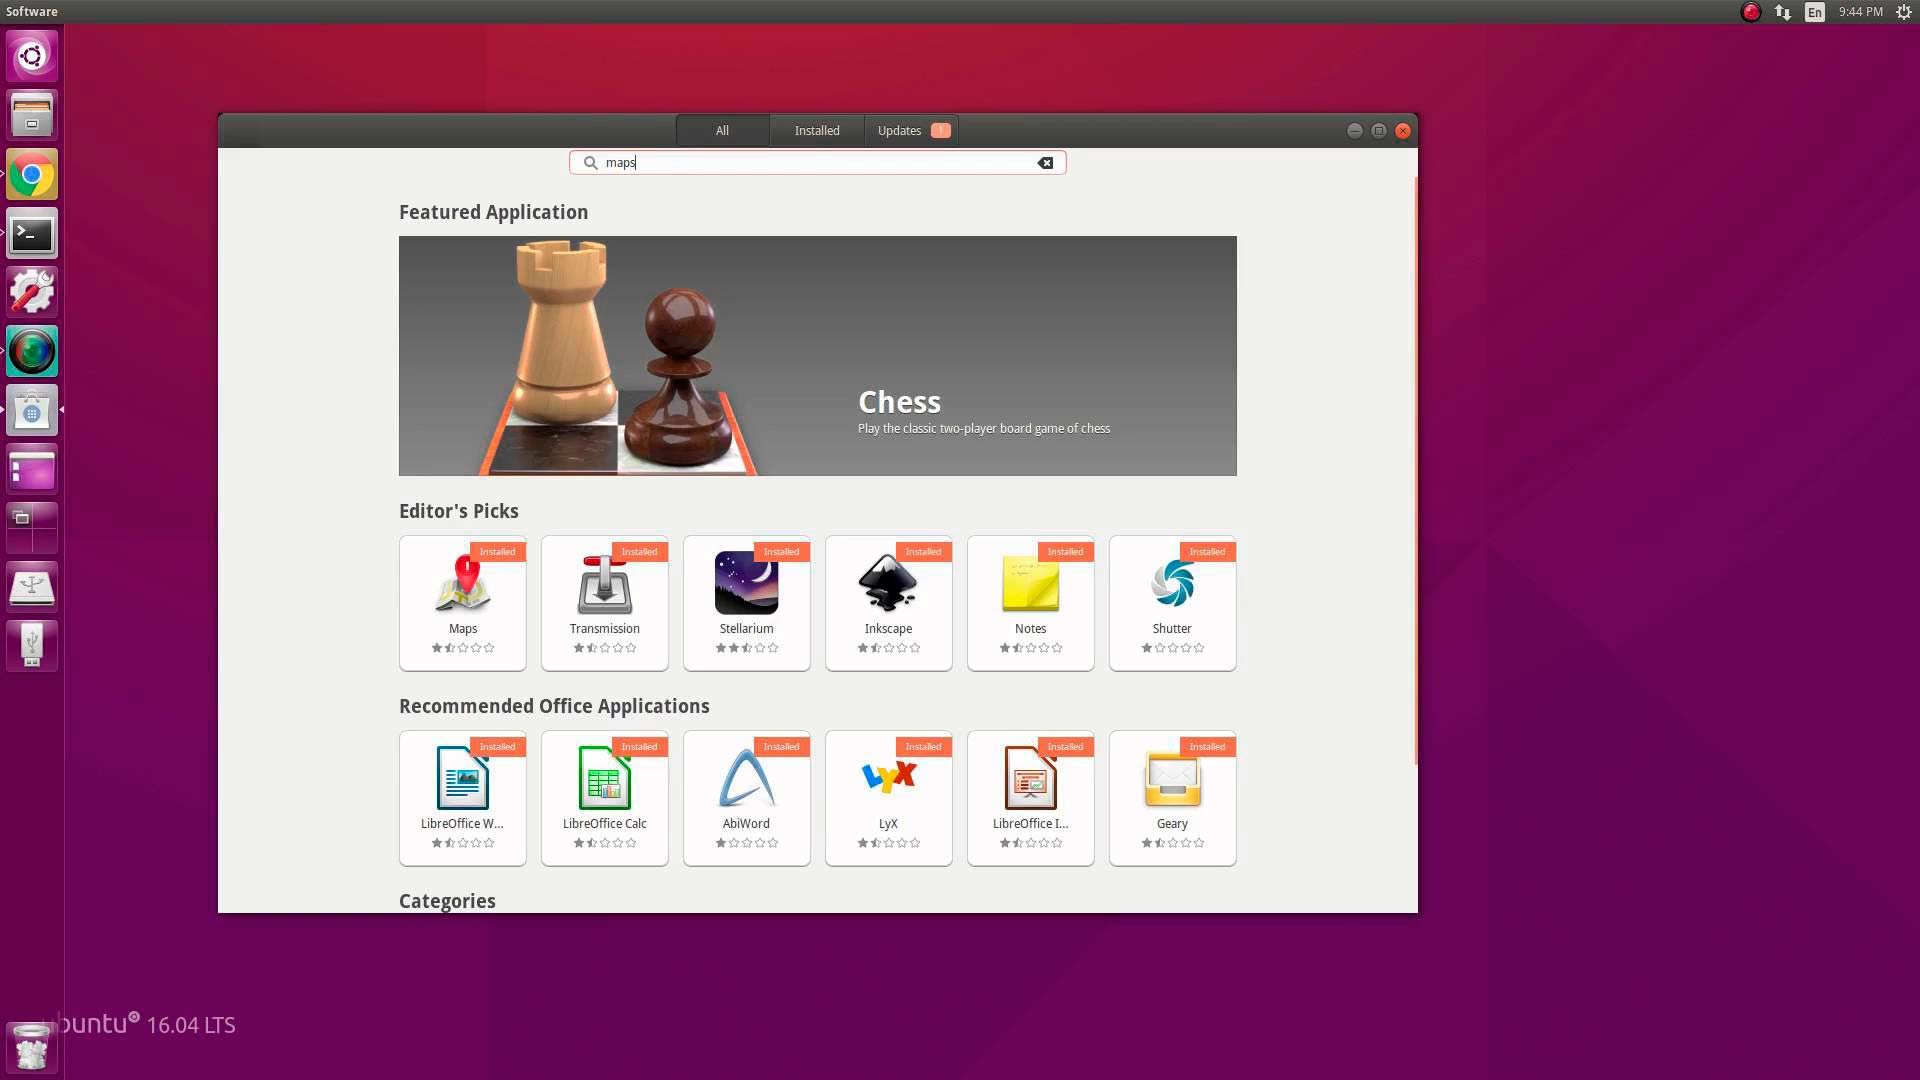
Task: Launch Files manager from launcher
Action: (x=32, y=115)
